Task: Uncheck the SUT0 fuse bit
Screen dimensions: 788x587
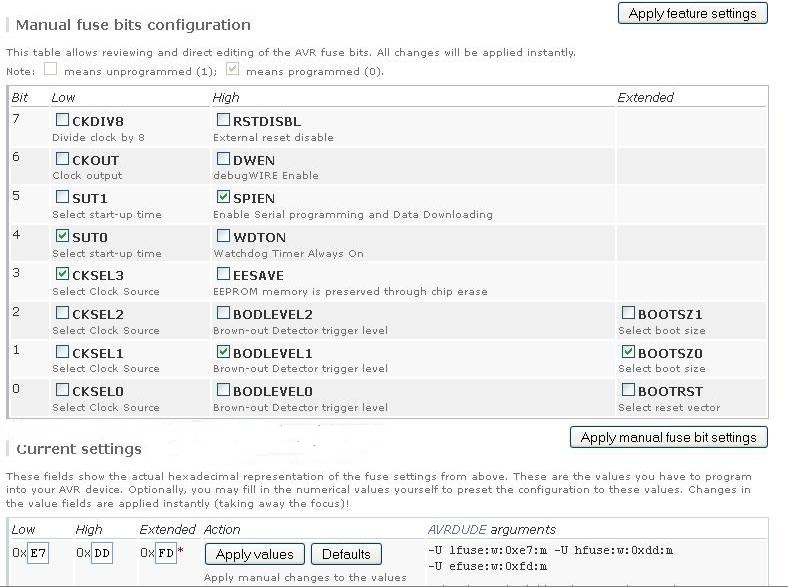Action: coord(62,235)
